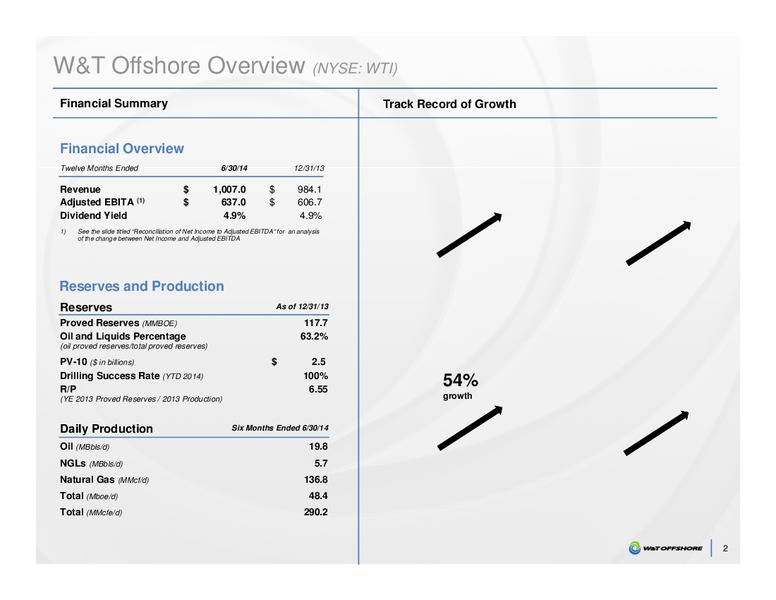Click the 63.2% value
Image resolution: width=776 pixels, height=600 pixels.
(314, 336)
